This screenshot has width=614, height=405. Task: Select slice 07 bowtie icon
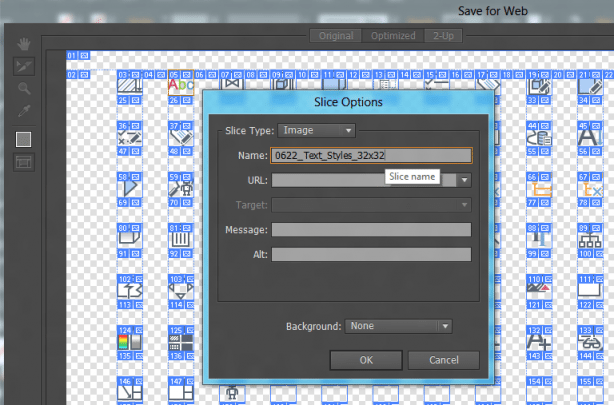[232, 84]
